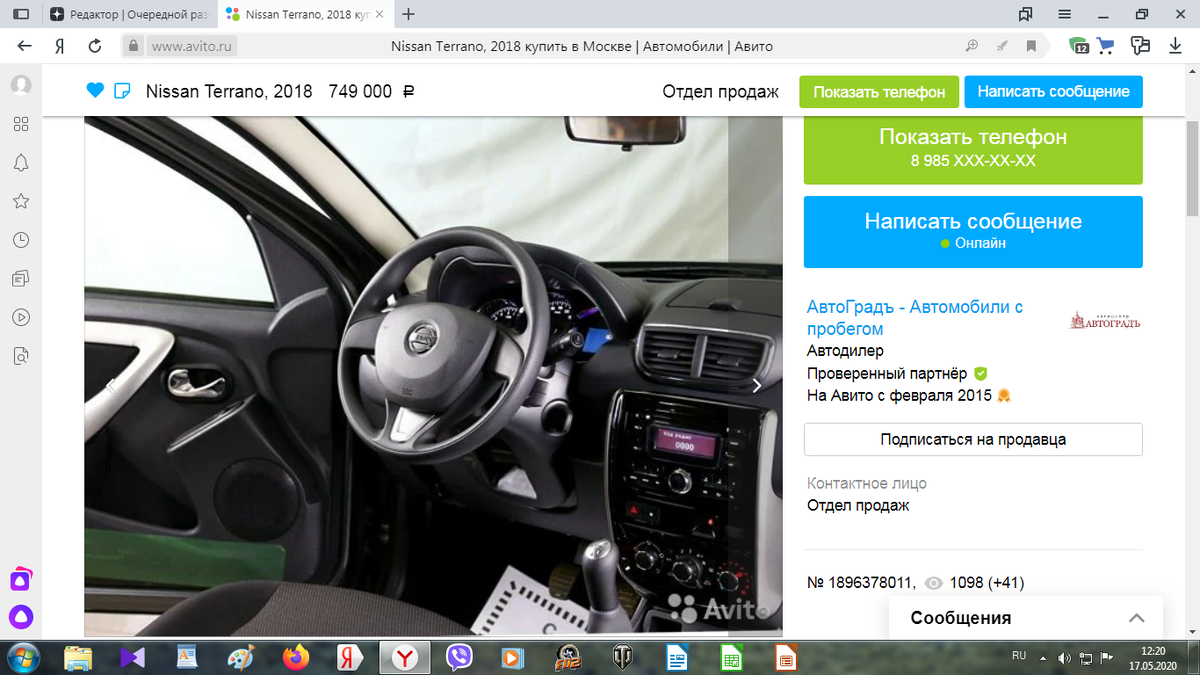Switch to the Nissan Terrano tab
Image resolution: width=1200 pixels, height=675 pixels.
pyautogui.click(x=303, y=14)
